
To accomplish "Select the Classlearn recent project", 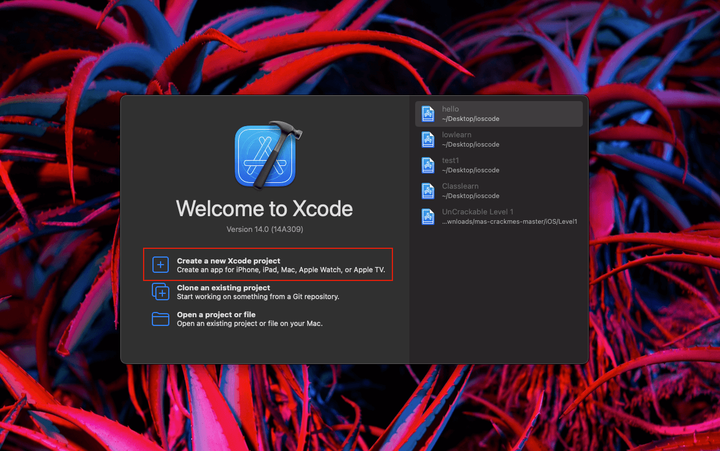I will [499, 191].
